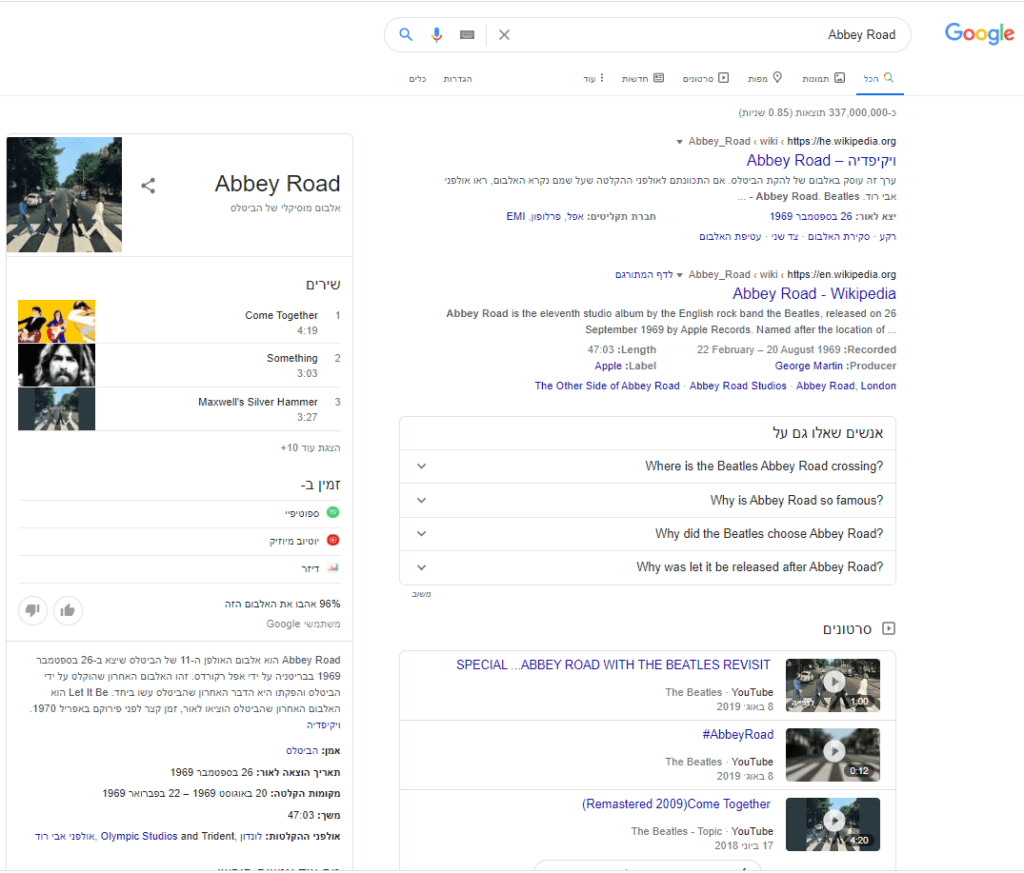Follow the 'Abbey Road Studios' sublink

point(738,386)
